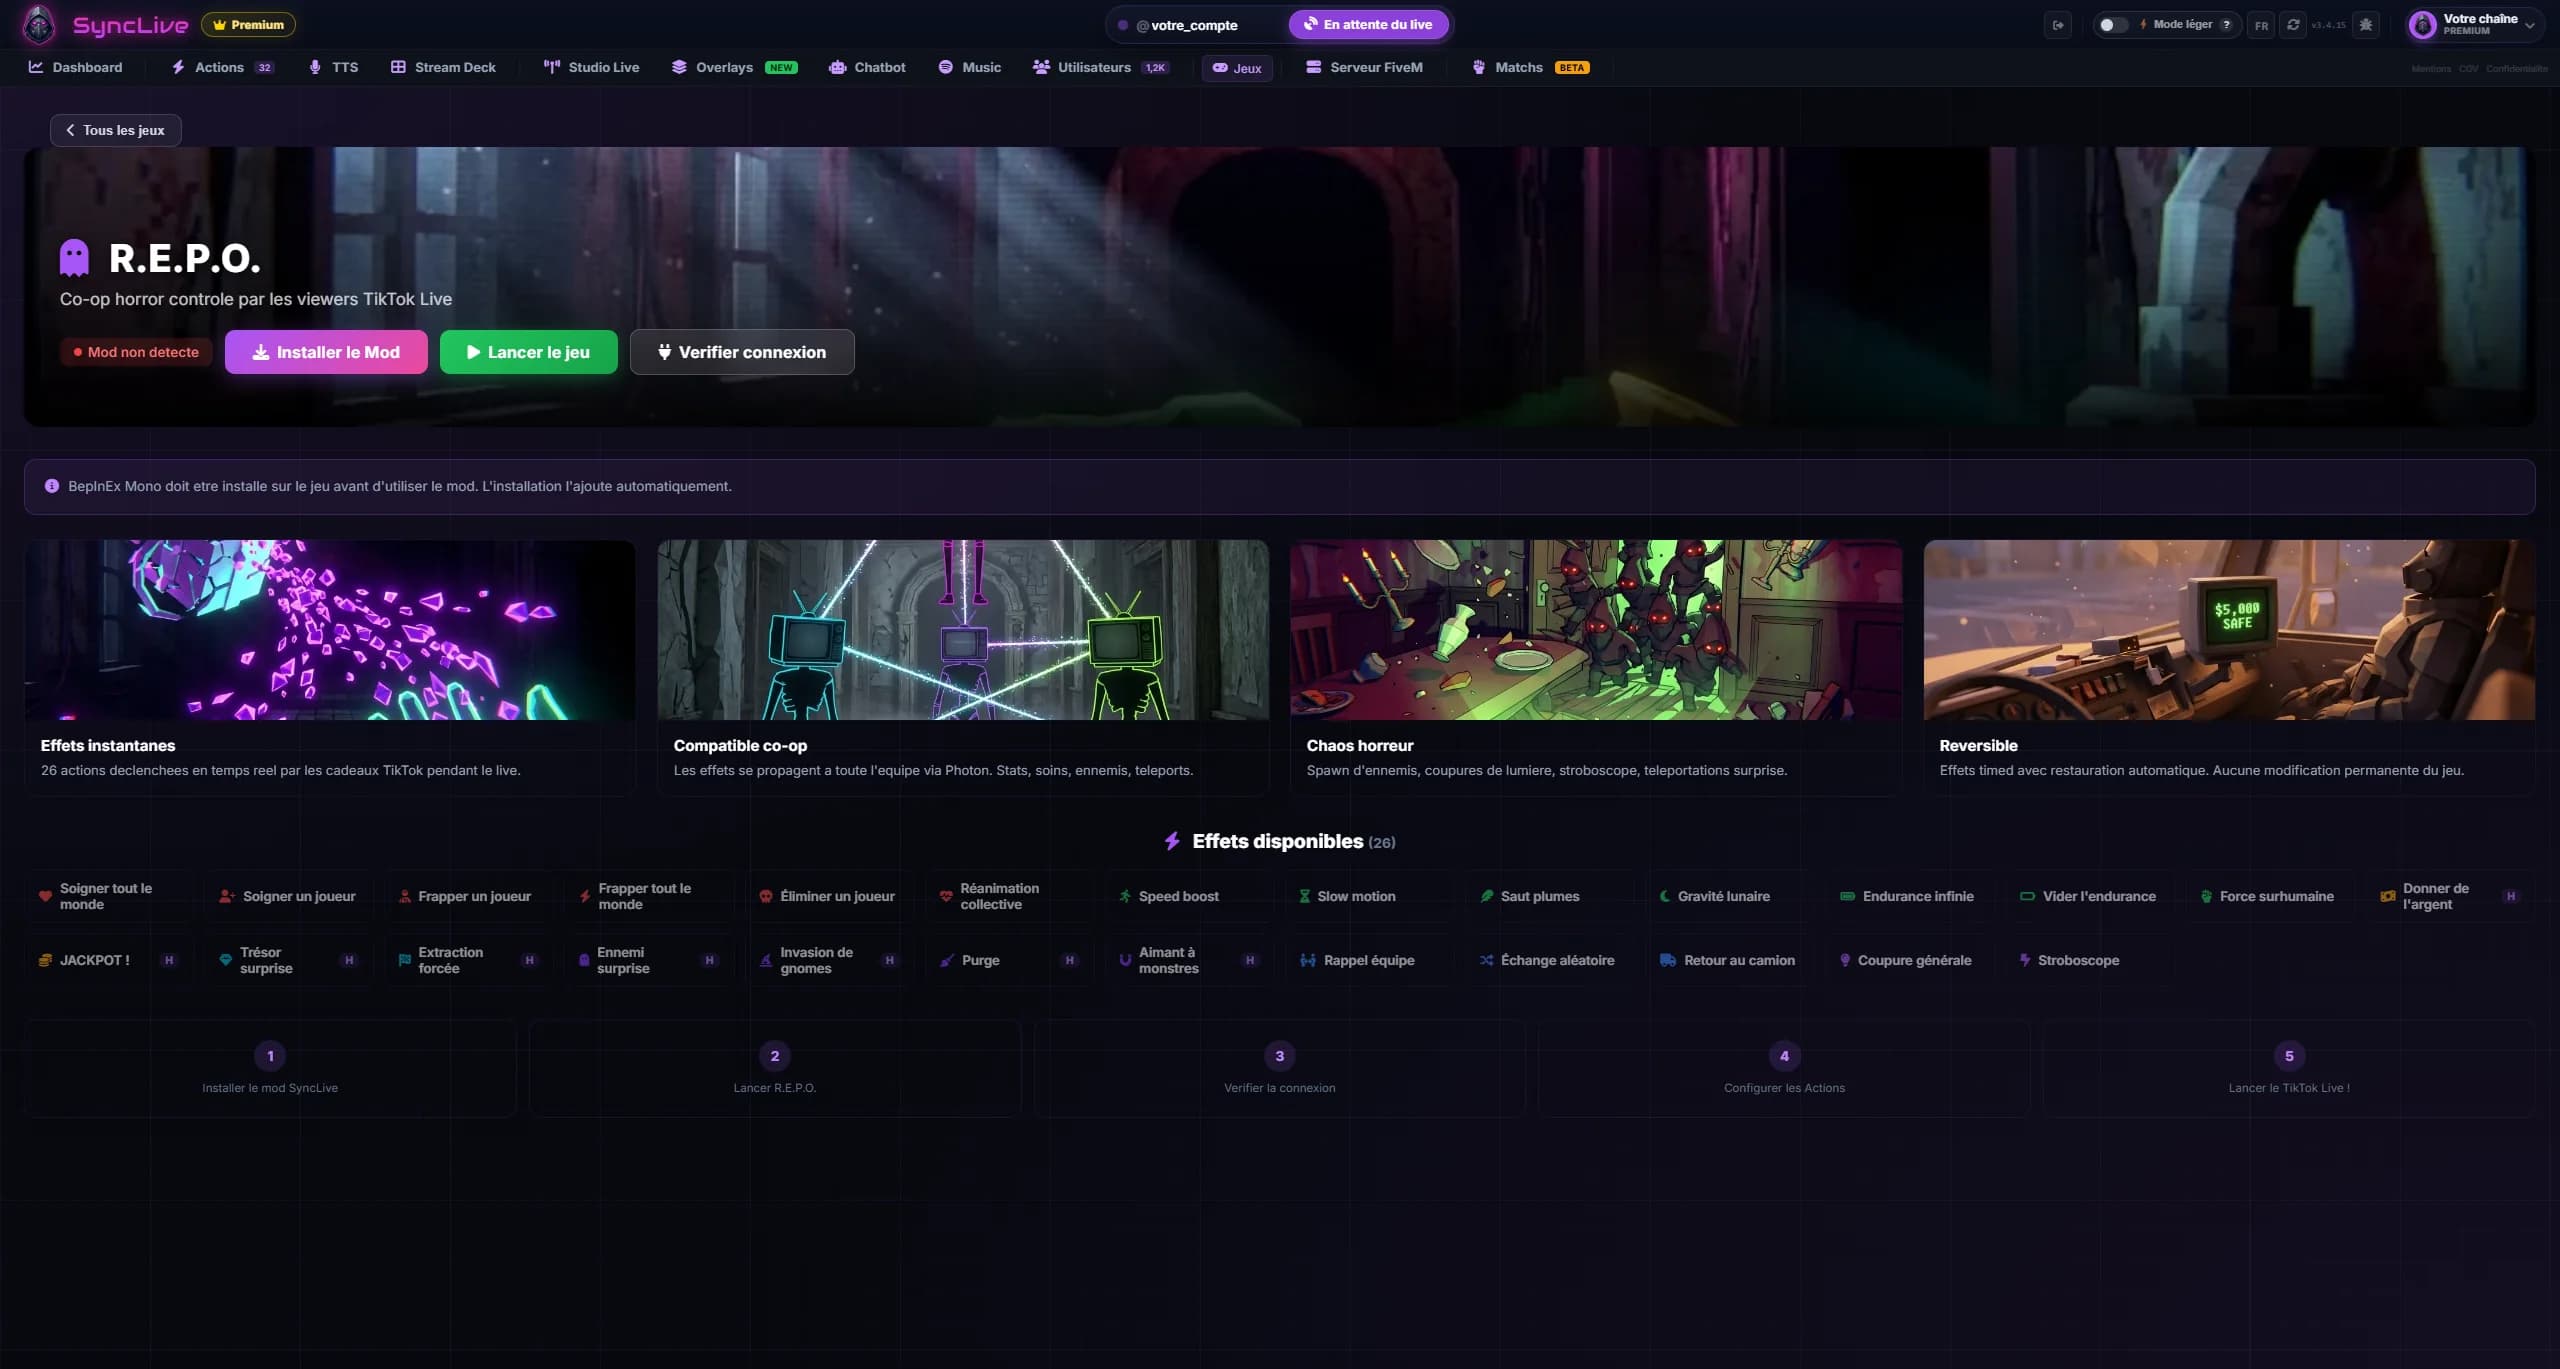Click the shuffle icon for Échange aléatoire
2560x1369 pixels.
point(1487,960)
